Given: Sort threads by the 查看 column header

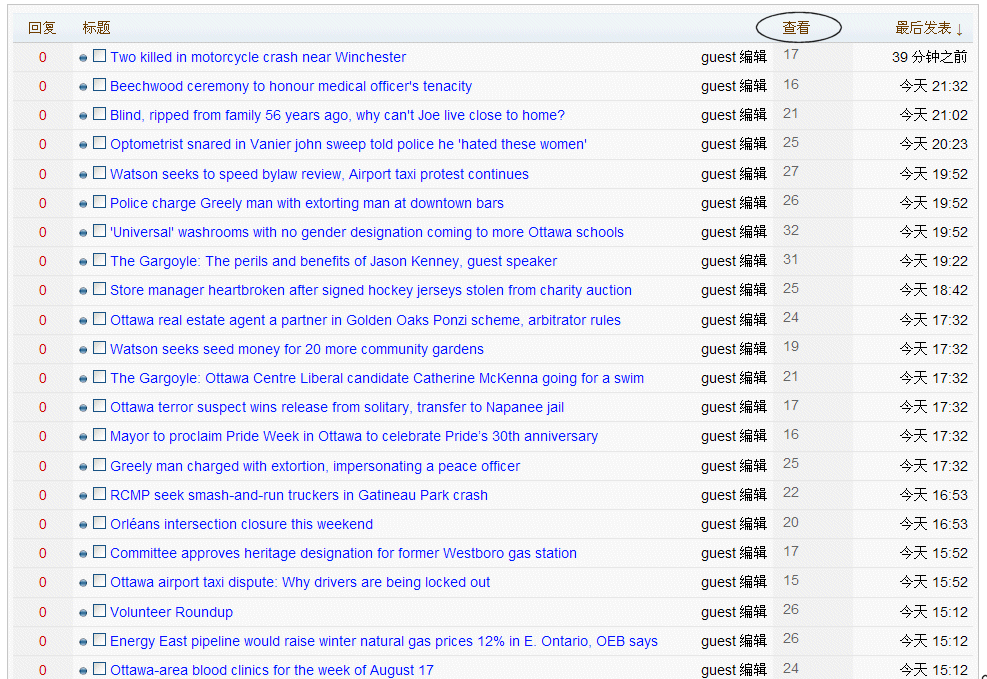Looking at the screenshot, I should 796,28.
